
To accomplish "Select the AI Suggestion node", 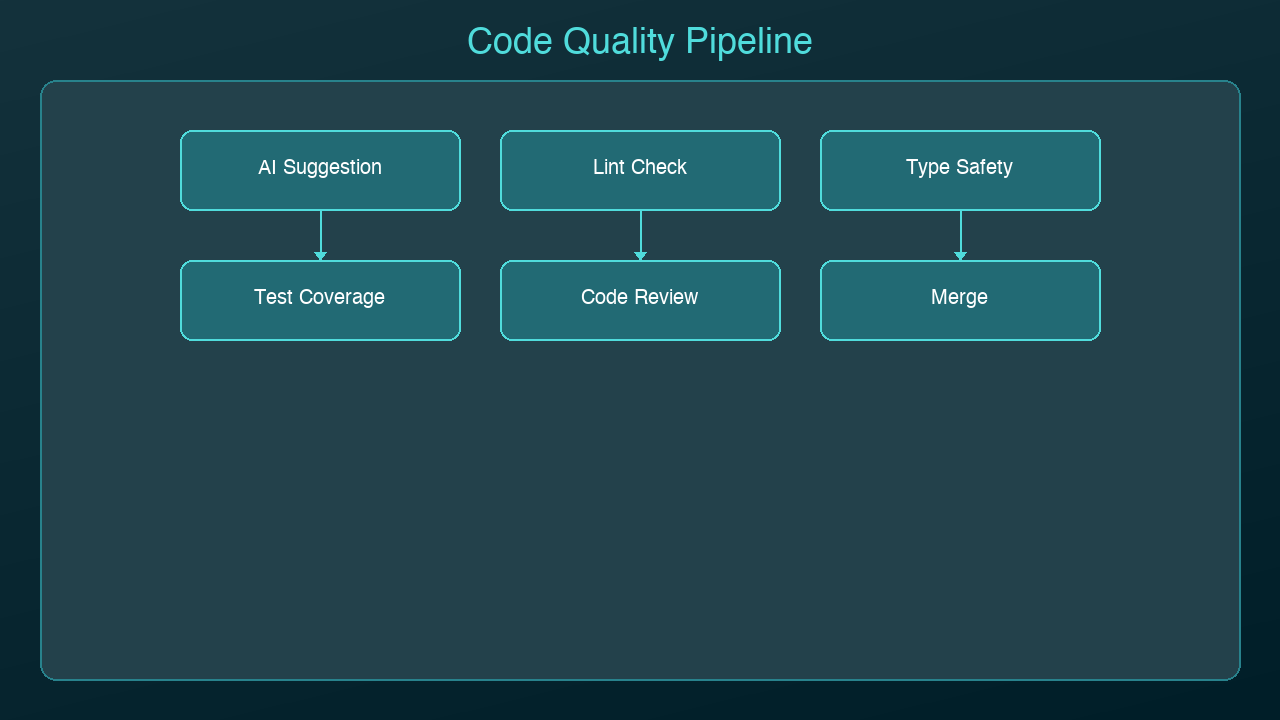I will click(320, 170).
